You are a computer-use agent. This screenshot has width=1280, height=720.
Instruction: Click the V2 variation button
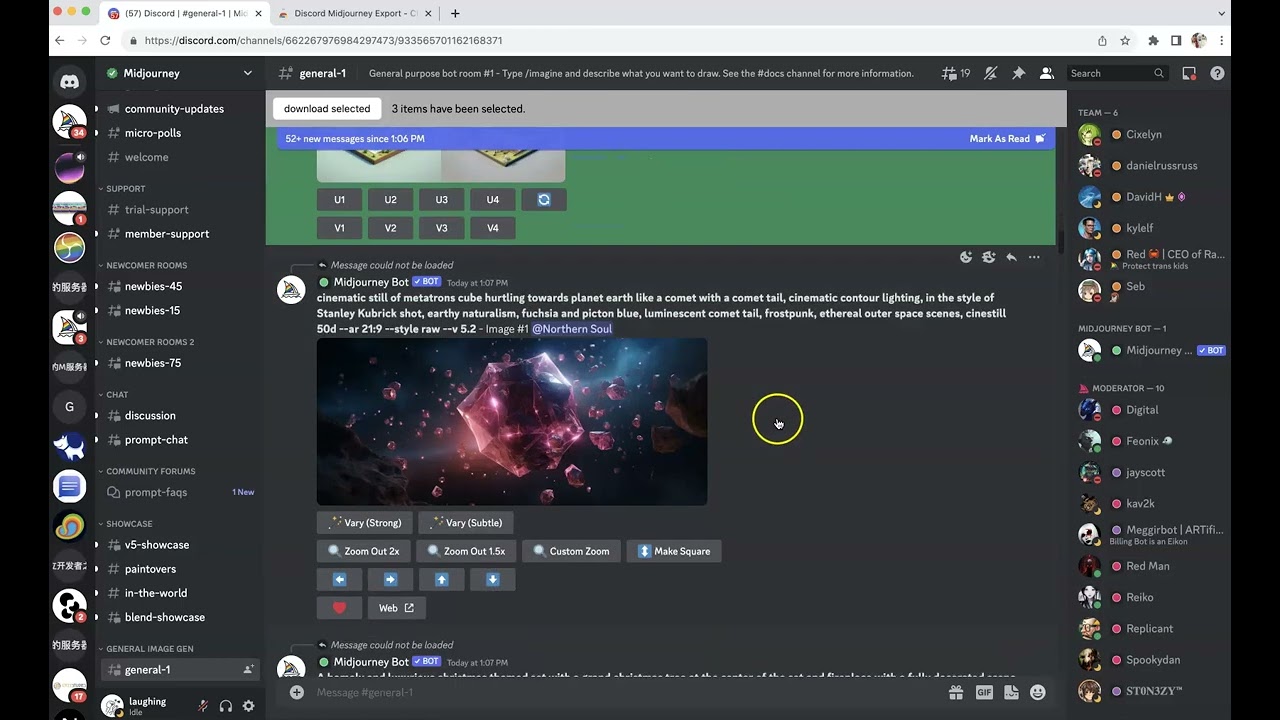(x=391, y=228)
